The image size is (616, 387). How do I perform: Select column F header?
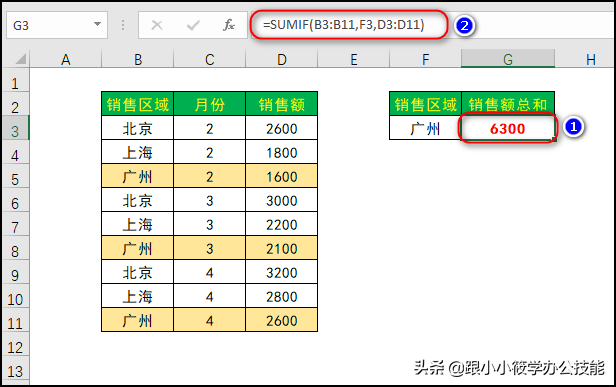click(425, 59)
